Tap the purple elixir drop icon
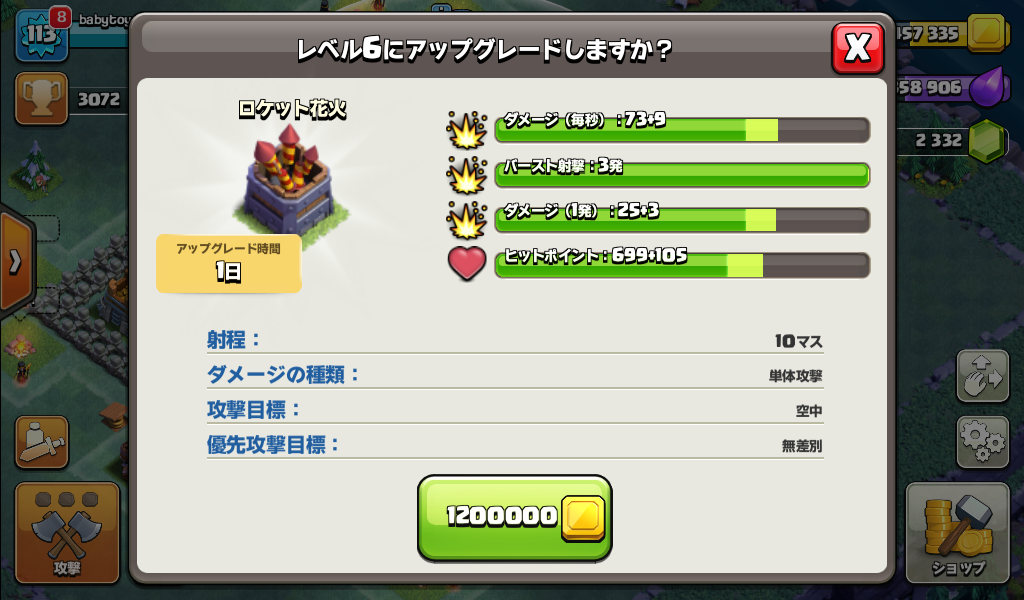The image size is (1024, 600). tap(986, 86)
